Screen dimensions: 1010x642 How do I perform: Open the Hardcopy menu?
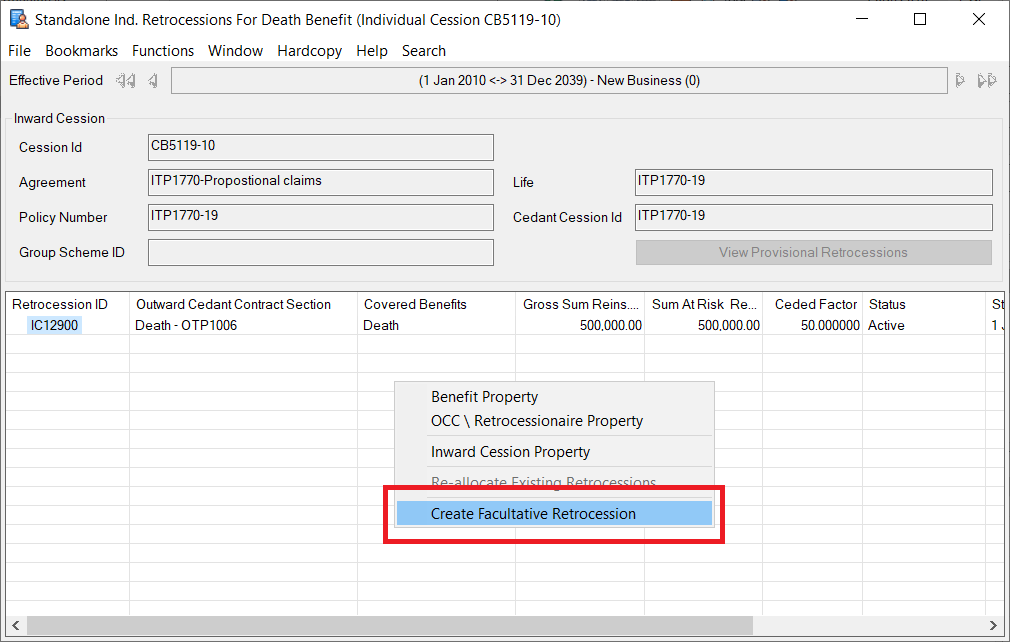click(310, 51)
